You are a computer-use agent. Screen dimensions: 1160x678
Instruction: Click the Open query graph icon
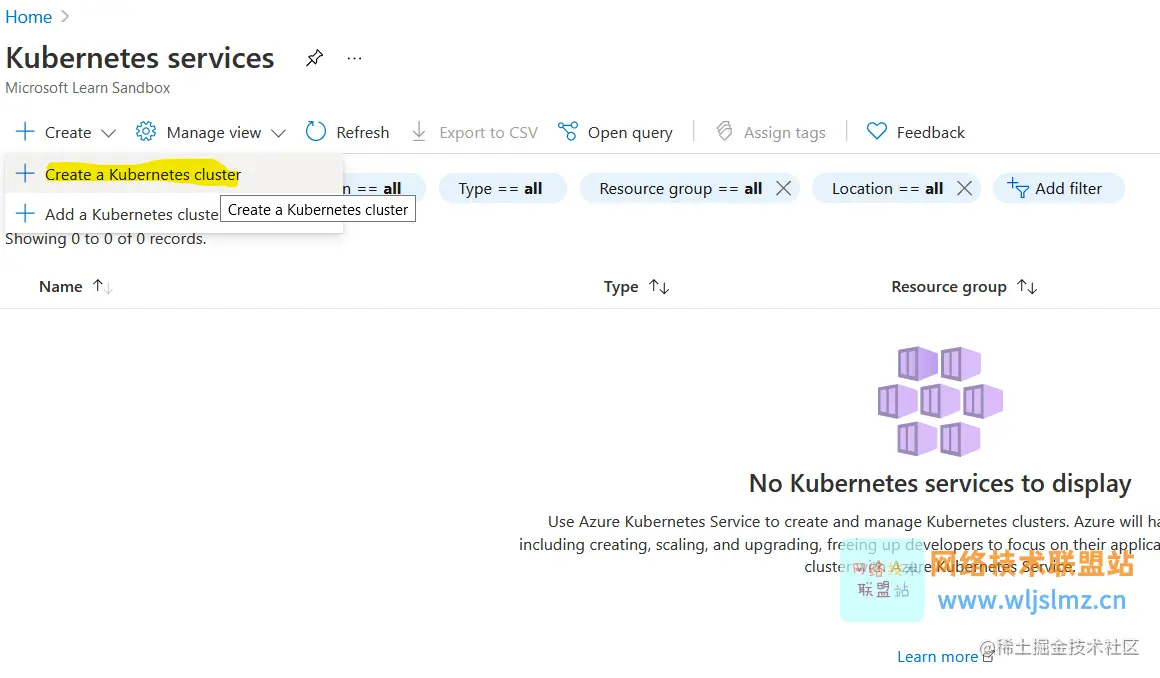pos(567,132)
